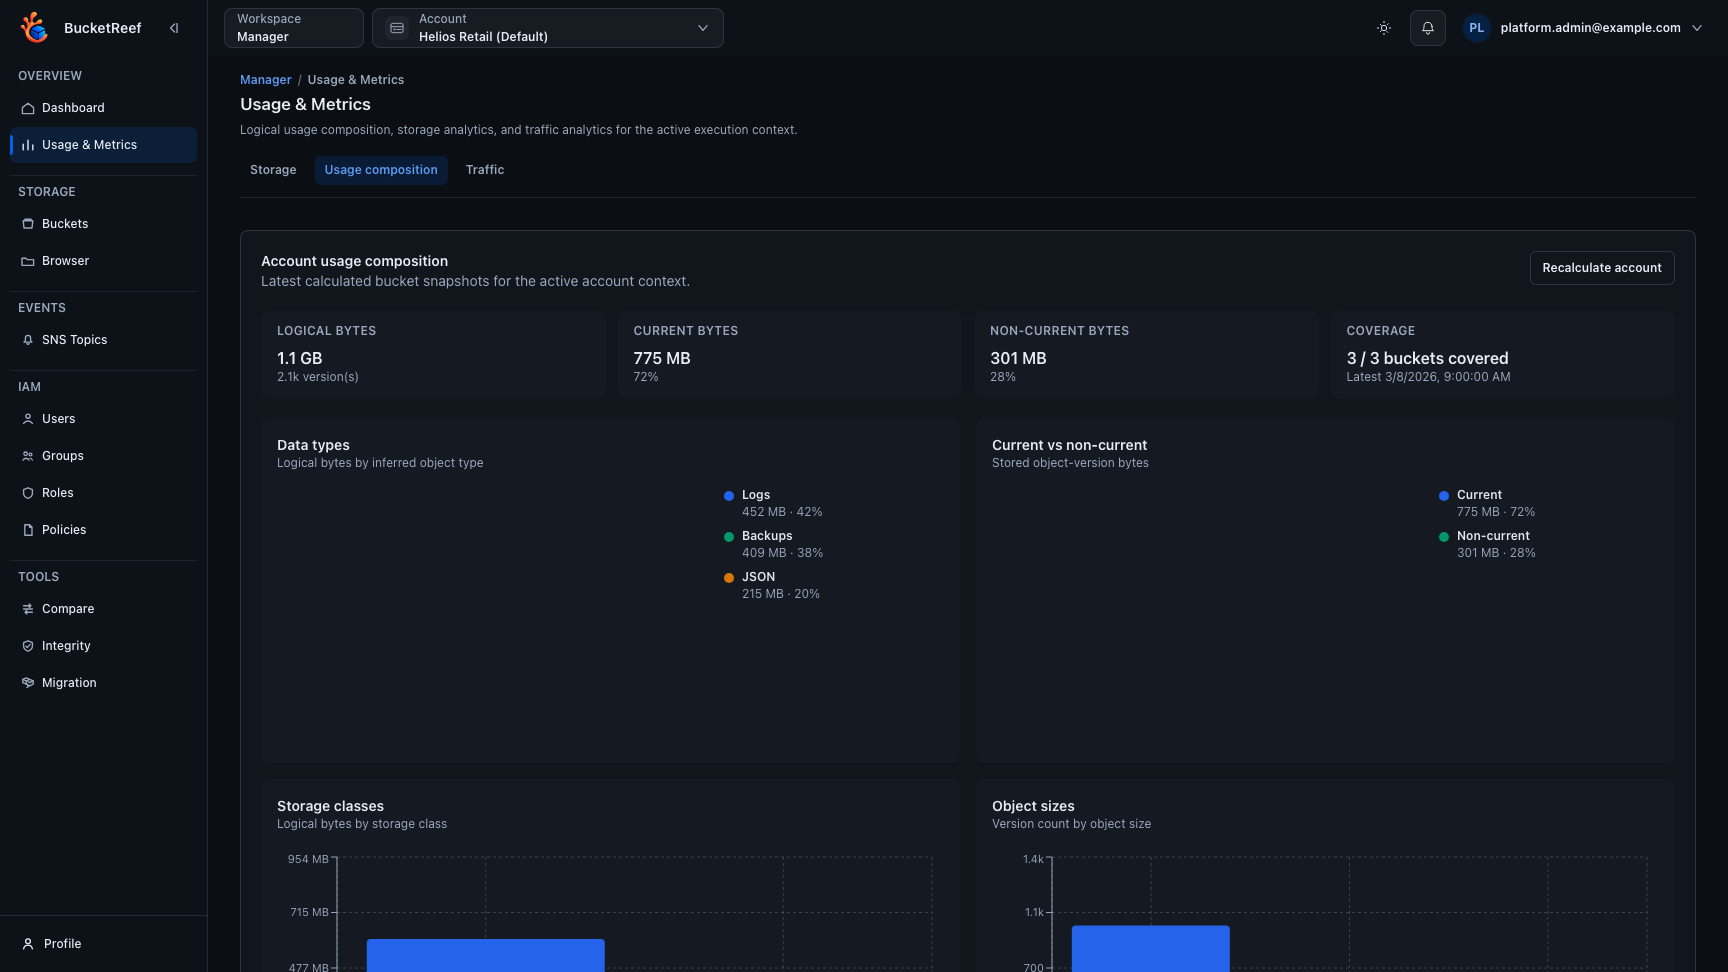Image resolution: width=1728 pixels, height=972 pixels.
Task: Click the Usage & Metrics chart icon
Action: pos(28,145)
